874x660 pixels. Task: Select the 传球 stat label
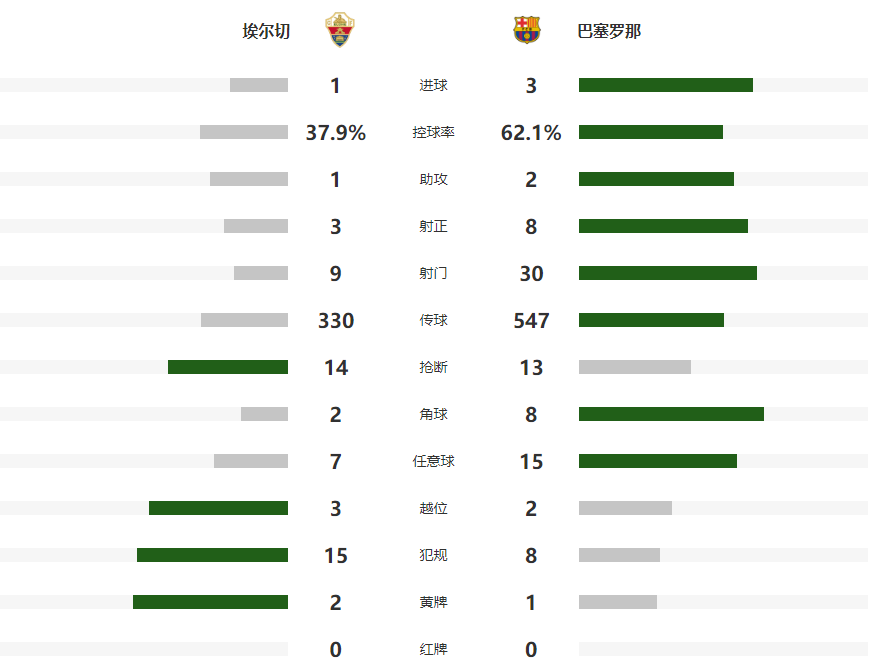(433, 320)
